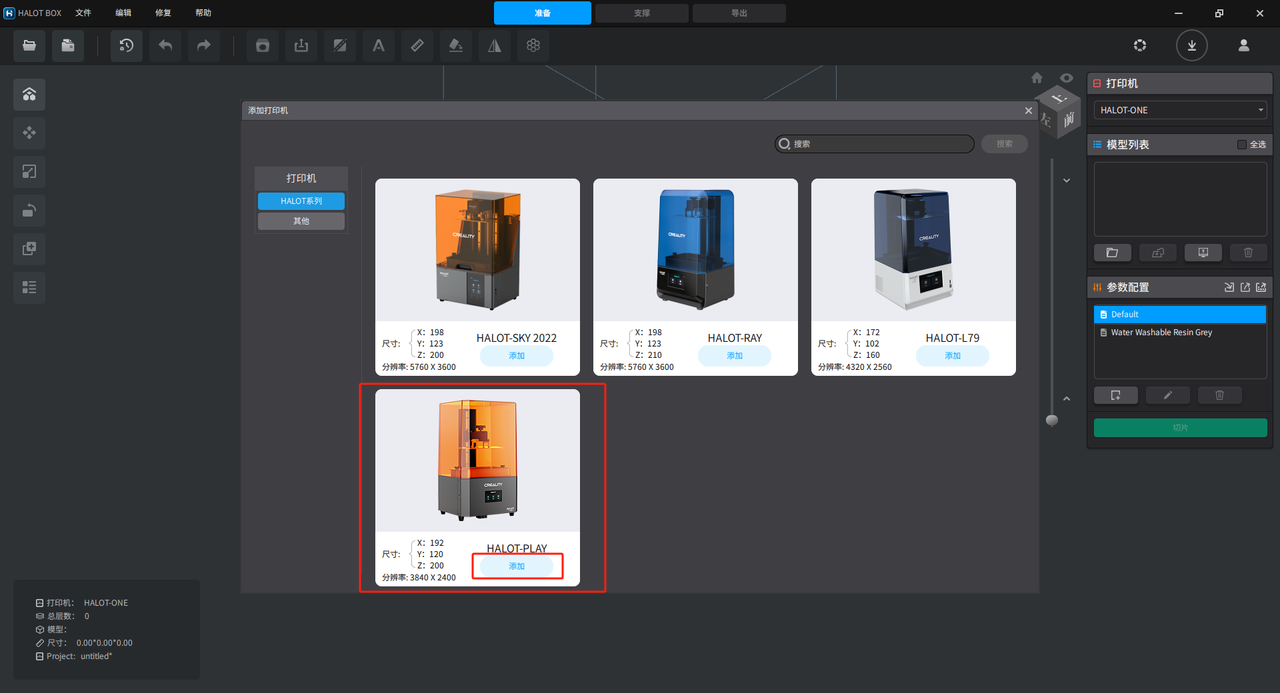Click the green 切片 slice button
This screenshot has height=693, width=1280.
point(1180,428)
